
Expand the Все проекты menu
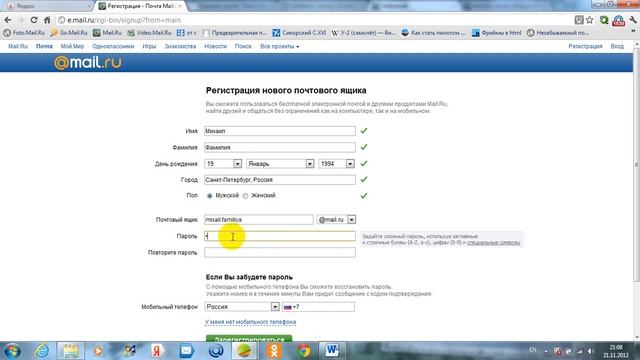point(280,47)
